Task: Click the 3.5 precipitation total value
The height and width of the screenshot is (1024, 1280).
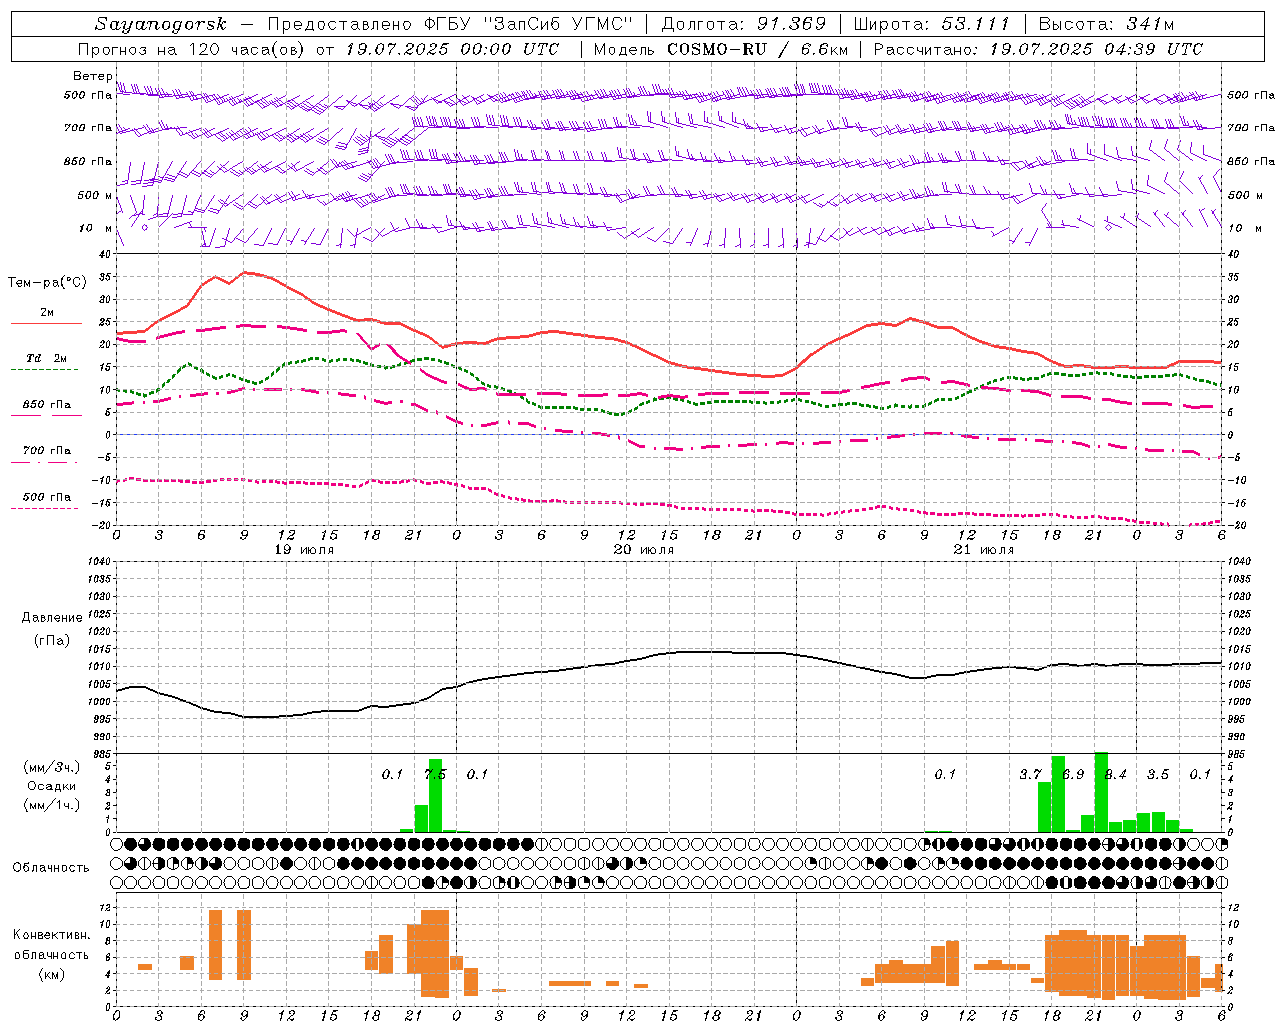Action: click(1158, 775)
